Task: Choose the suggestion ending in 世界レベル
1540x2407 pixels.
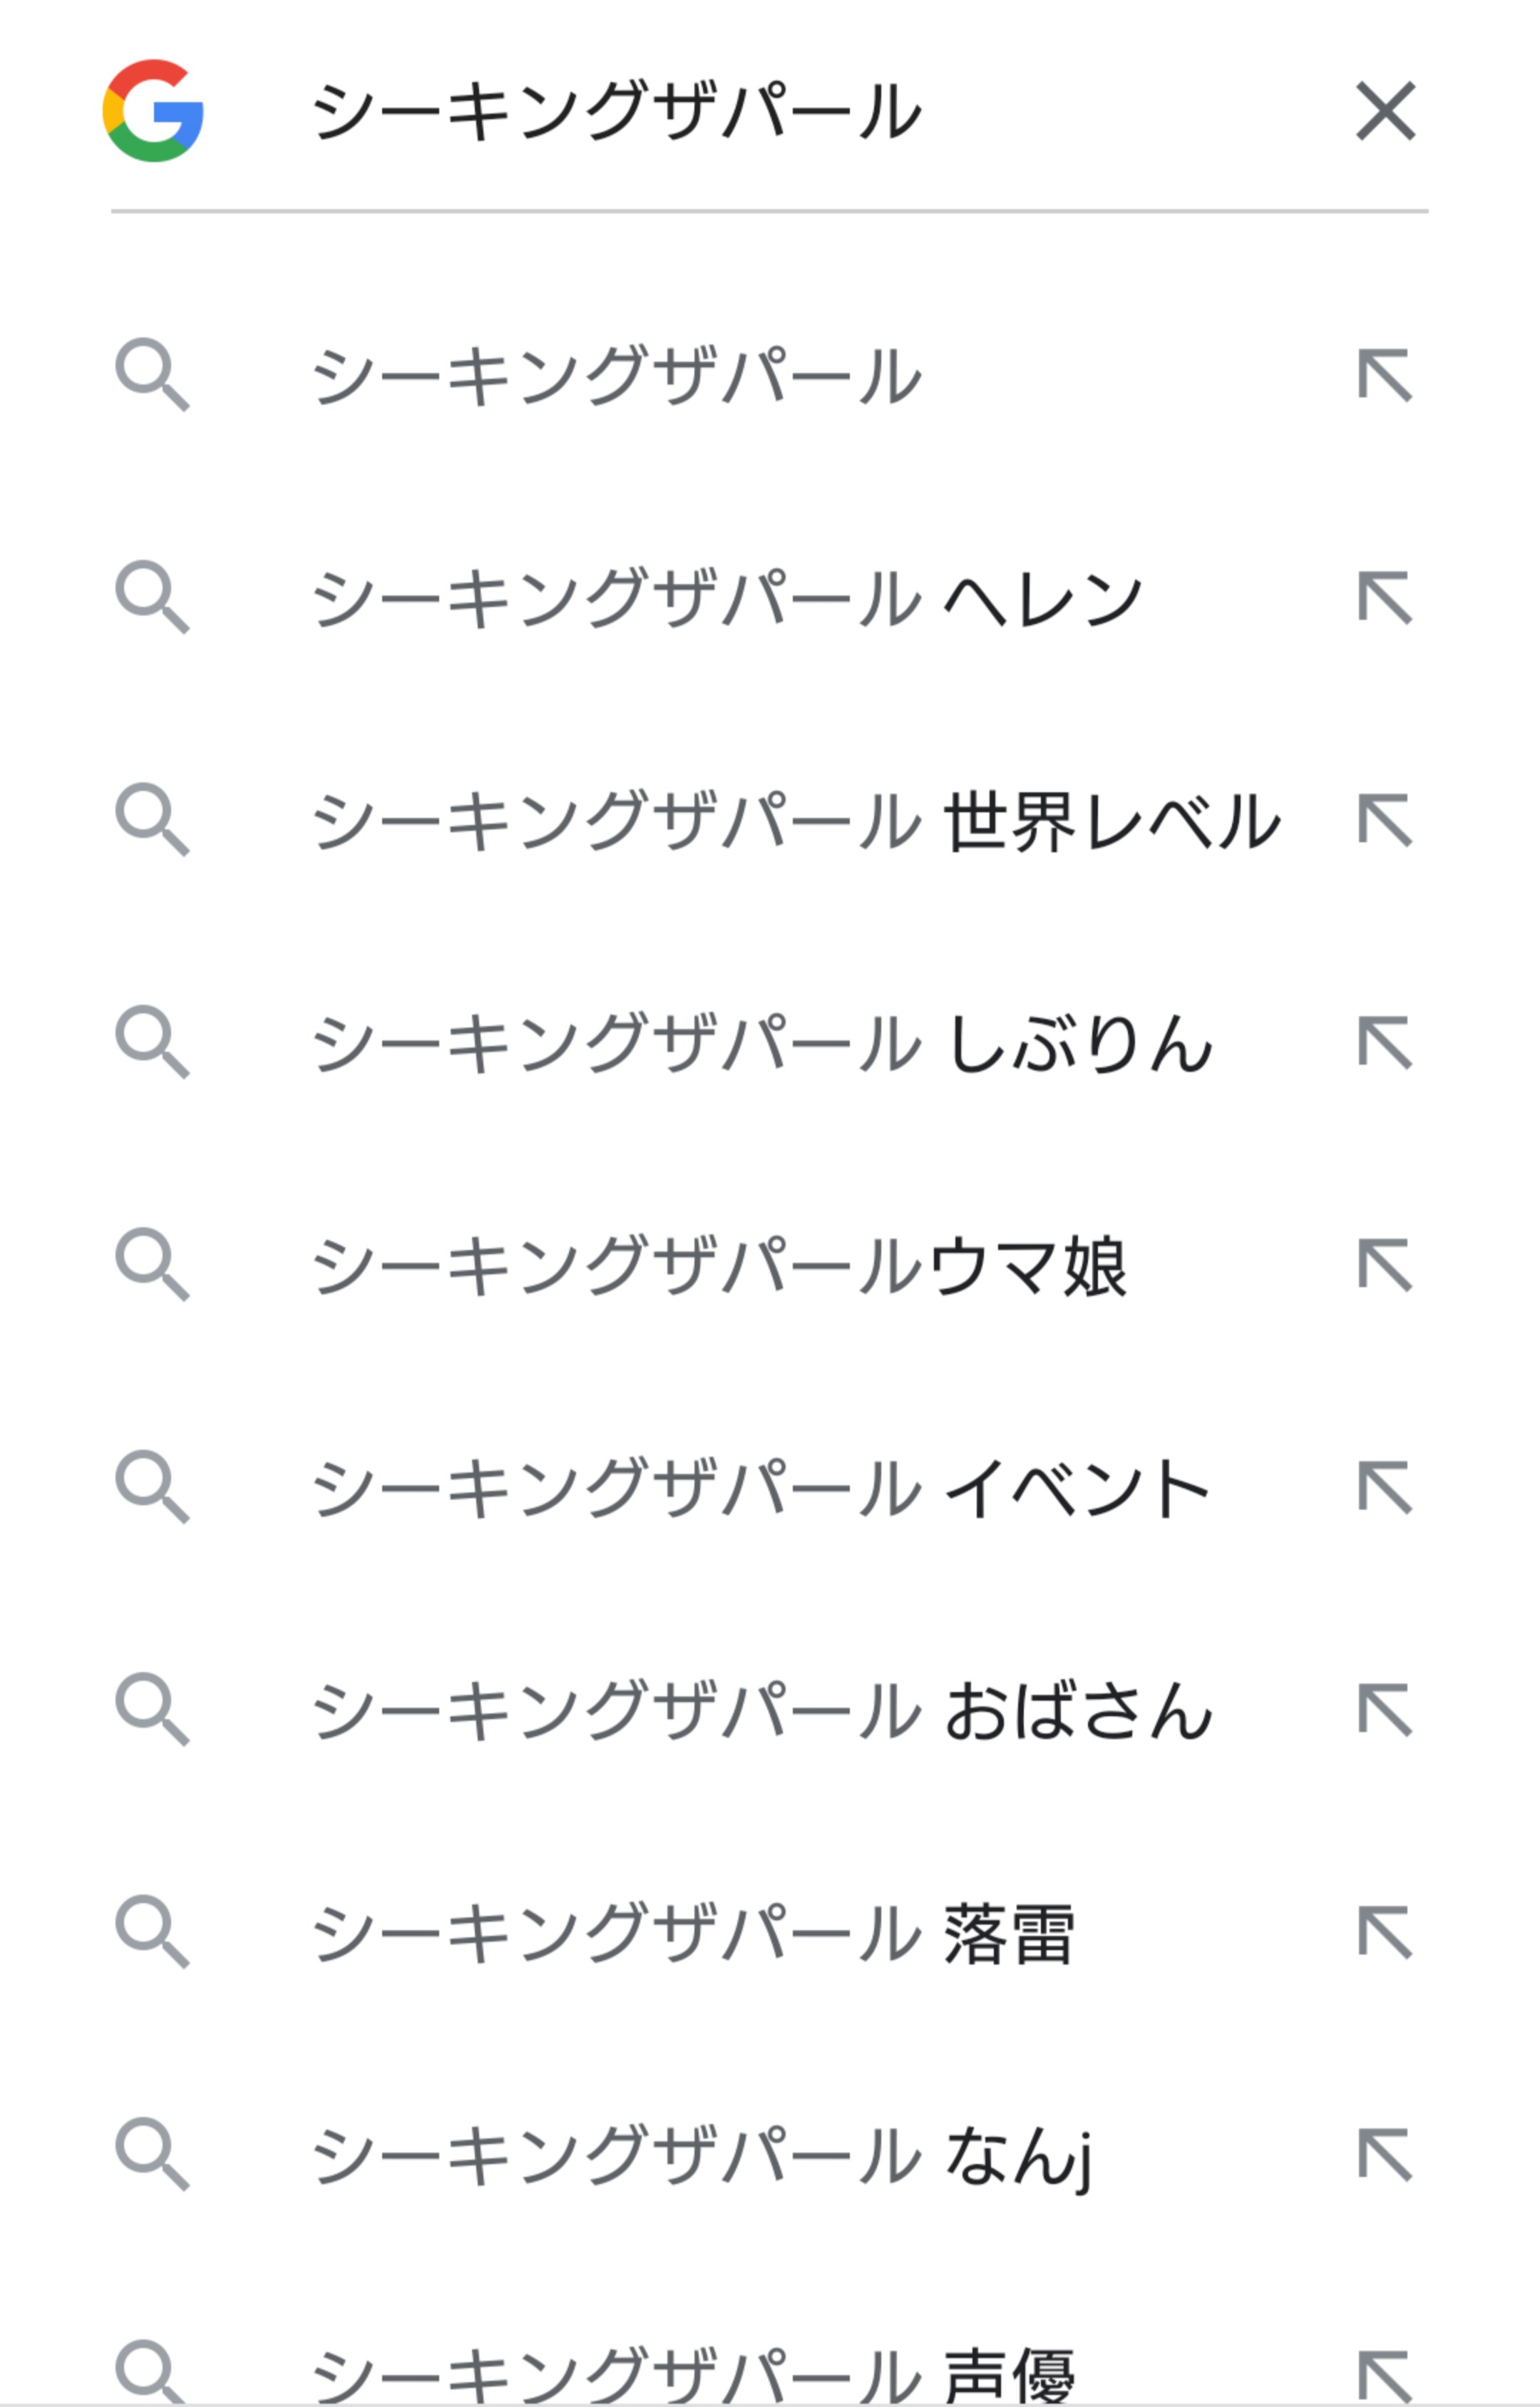Action: pos(796,821)
